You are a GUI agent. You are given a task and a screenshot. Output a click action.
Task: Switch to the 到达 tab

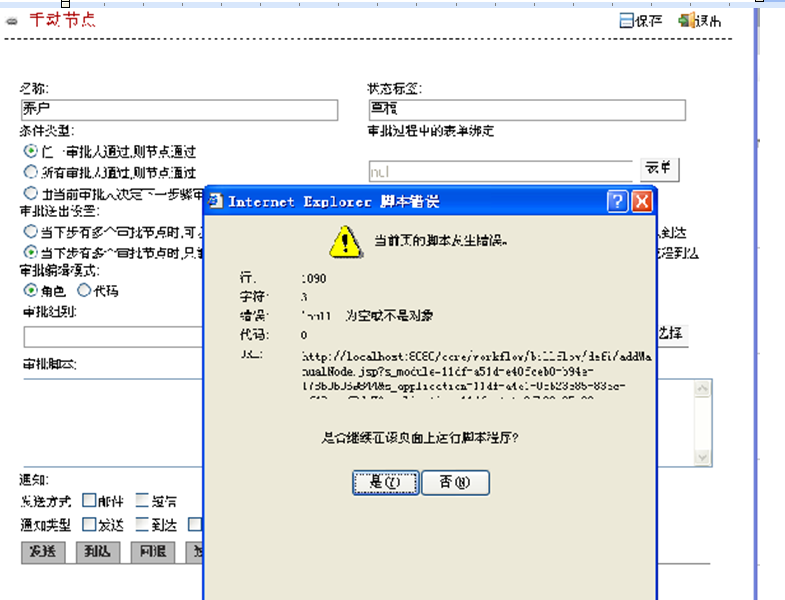click(98, 552)
